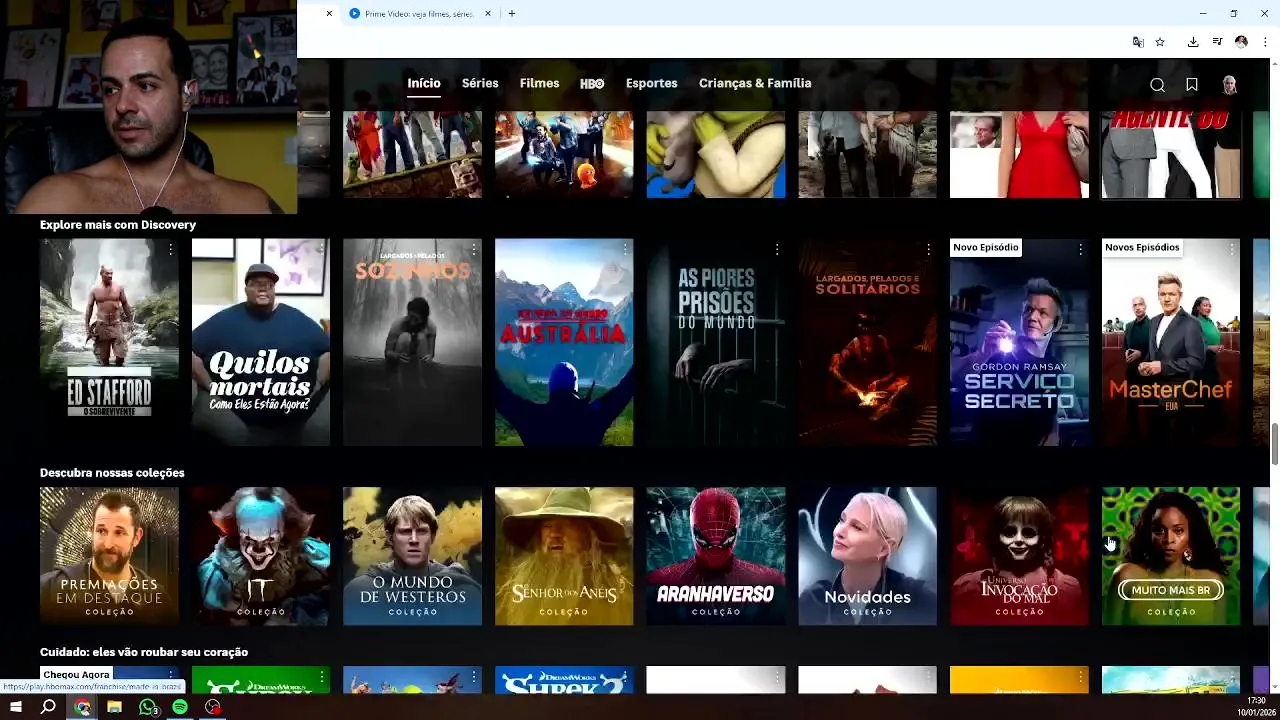Viewport: 1280px width, 720px height.
Task: Click the Google Translate icon in address bar
Action: click(x=1138, y=42)
